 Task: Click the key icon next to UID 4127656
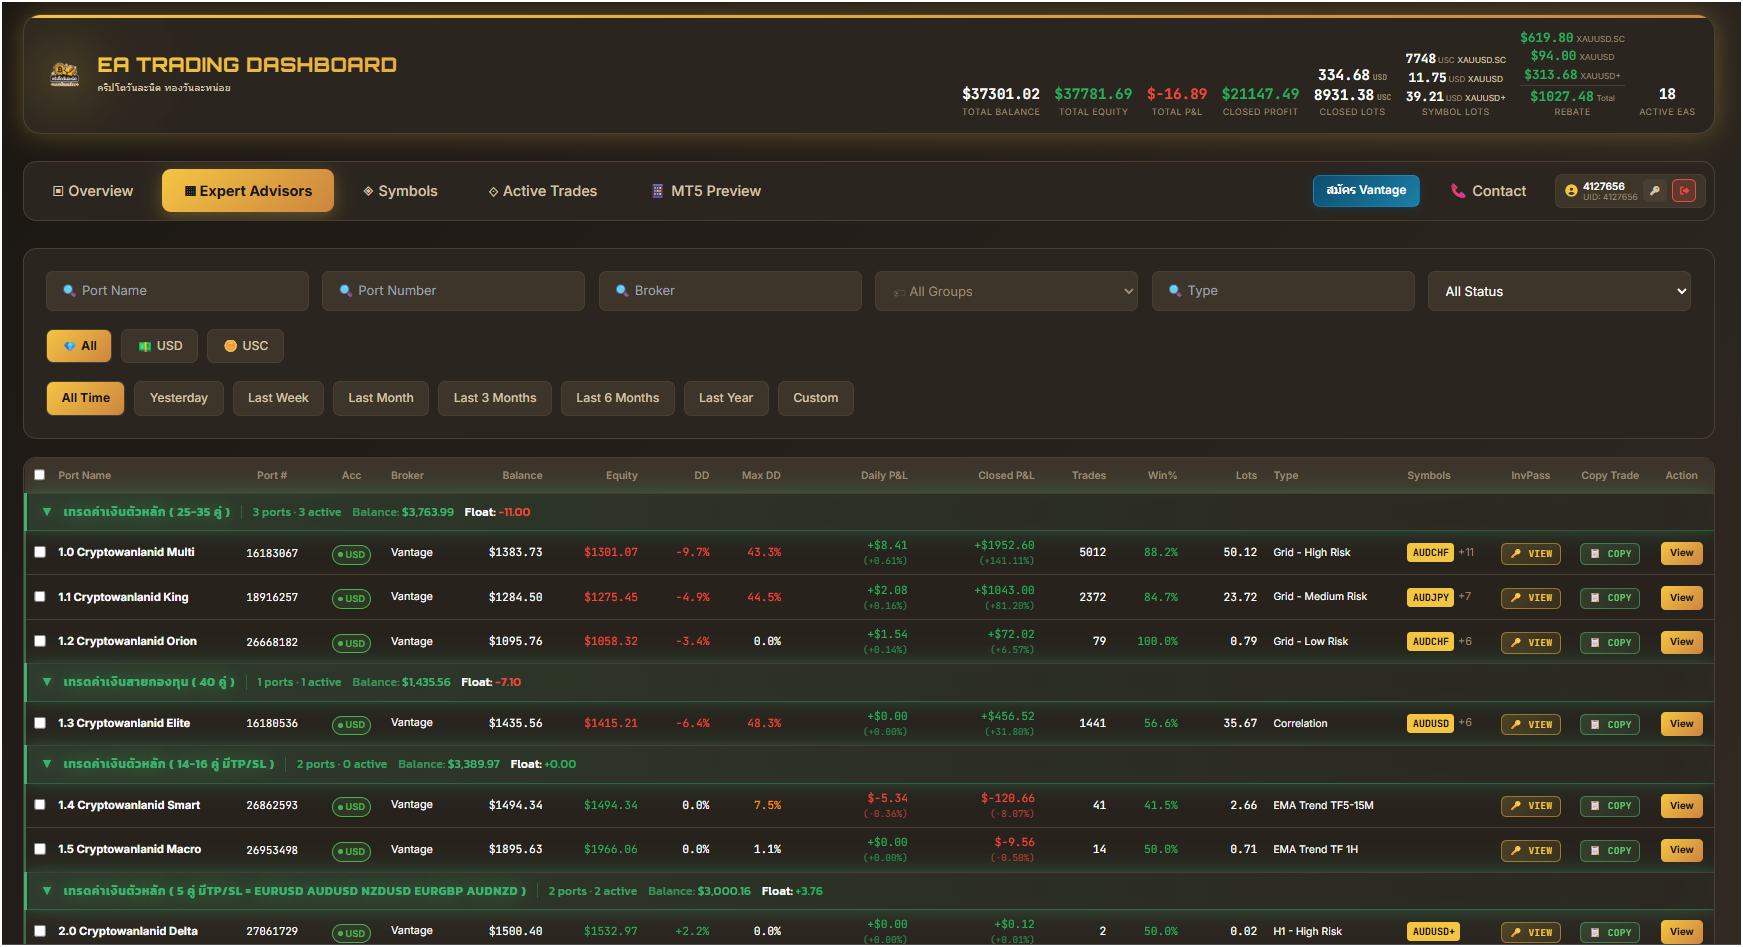[x=1655, y=191]
